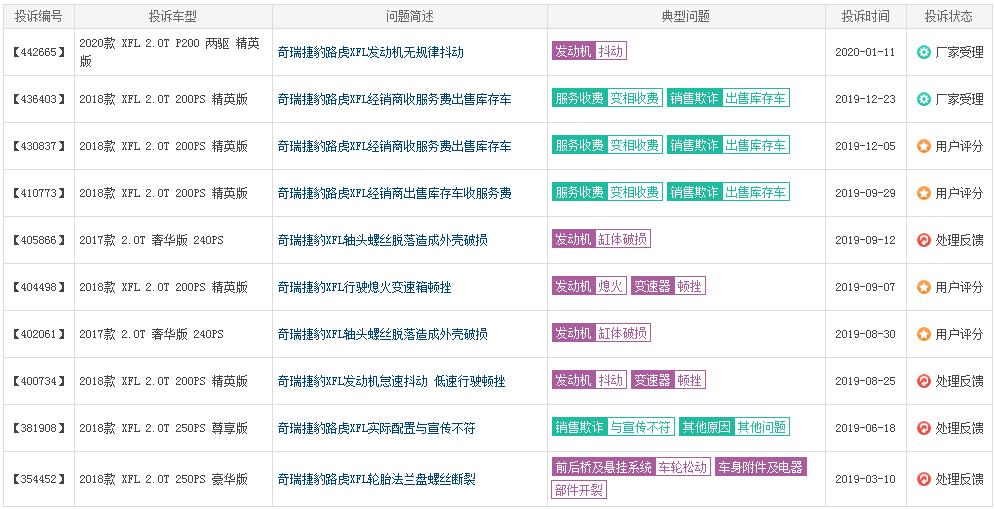Click status icon for complaint 436403

924,99
